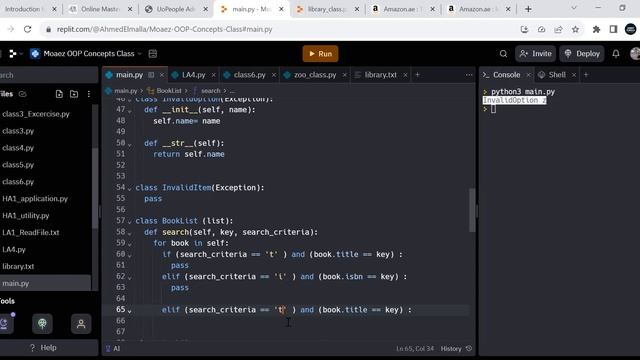Image resolution: width=640 pixels, height=360 pixels.
Task: Close the class6.py editor tab
Action: (x=274, y=75)
